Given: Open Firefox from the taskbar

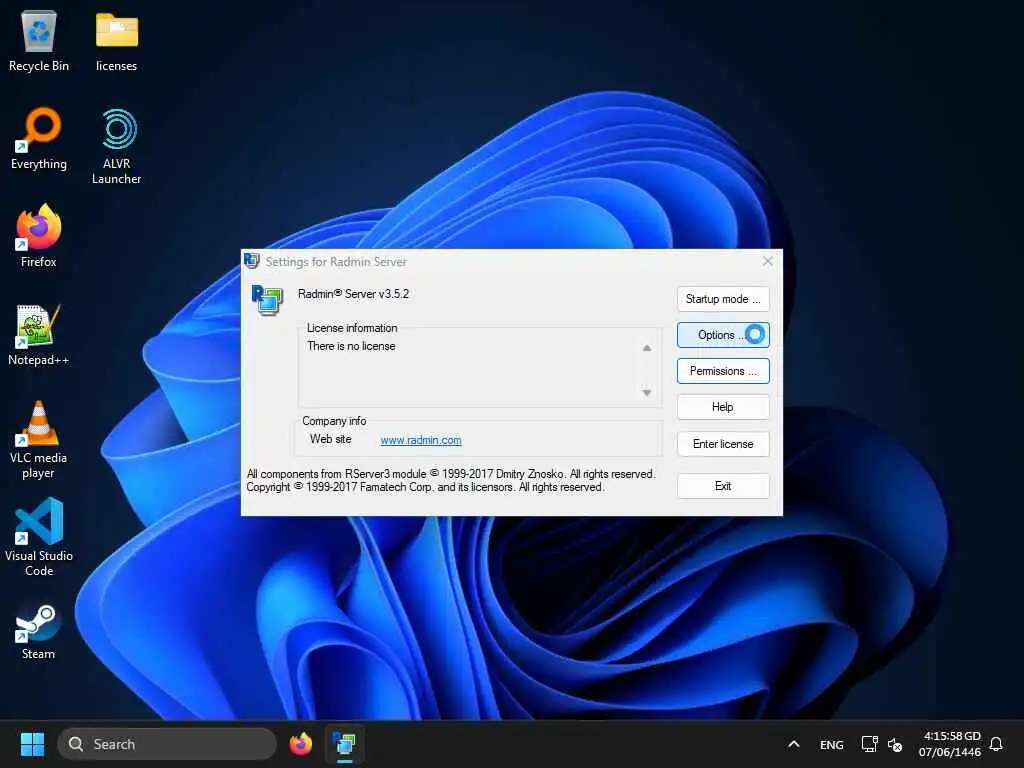Looking at the screenshot, I should tap(300, 744).
